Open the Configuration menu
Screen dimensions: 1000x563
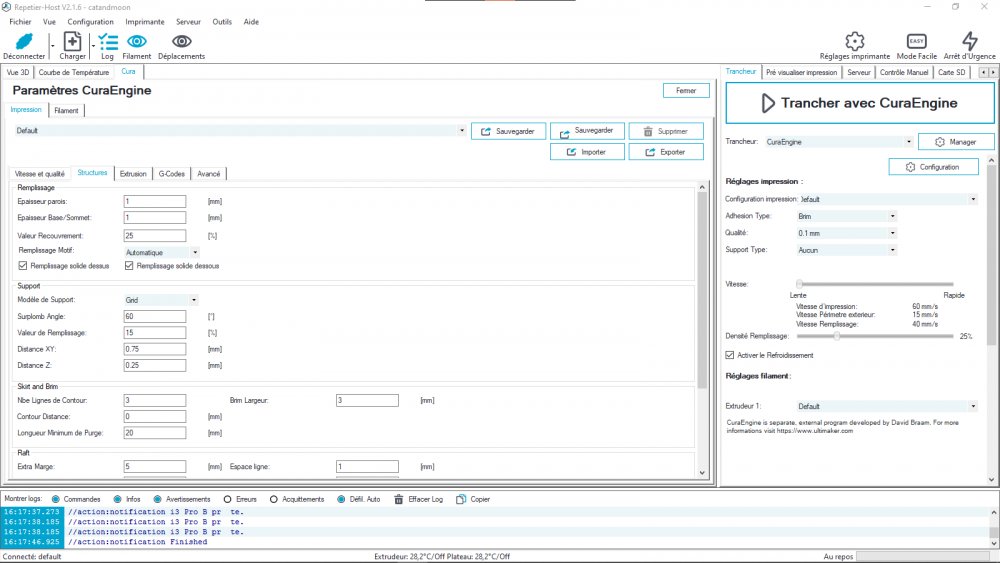point(91,22)
